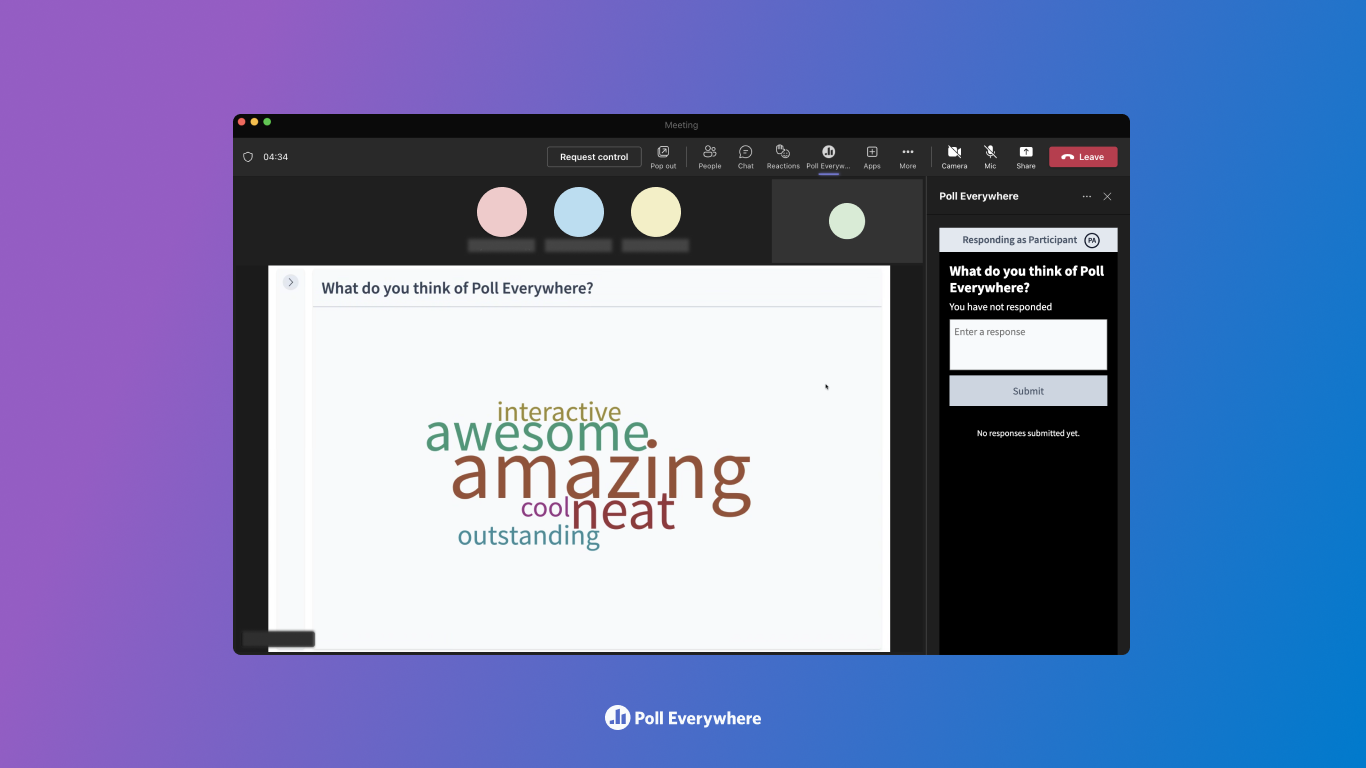
Task: Submit your poll response
Action: 1028,390
